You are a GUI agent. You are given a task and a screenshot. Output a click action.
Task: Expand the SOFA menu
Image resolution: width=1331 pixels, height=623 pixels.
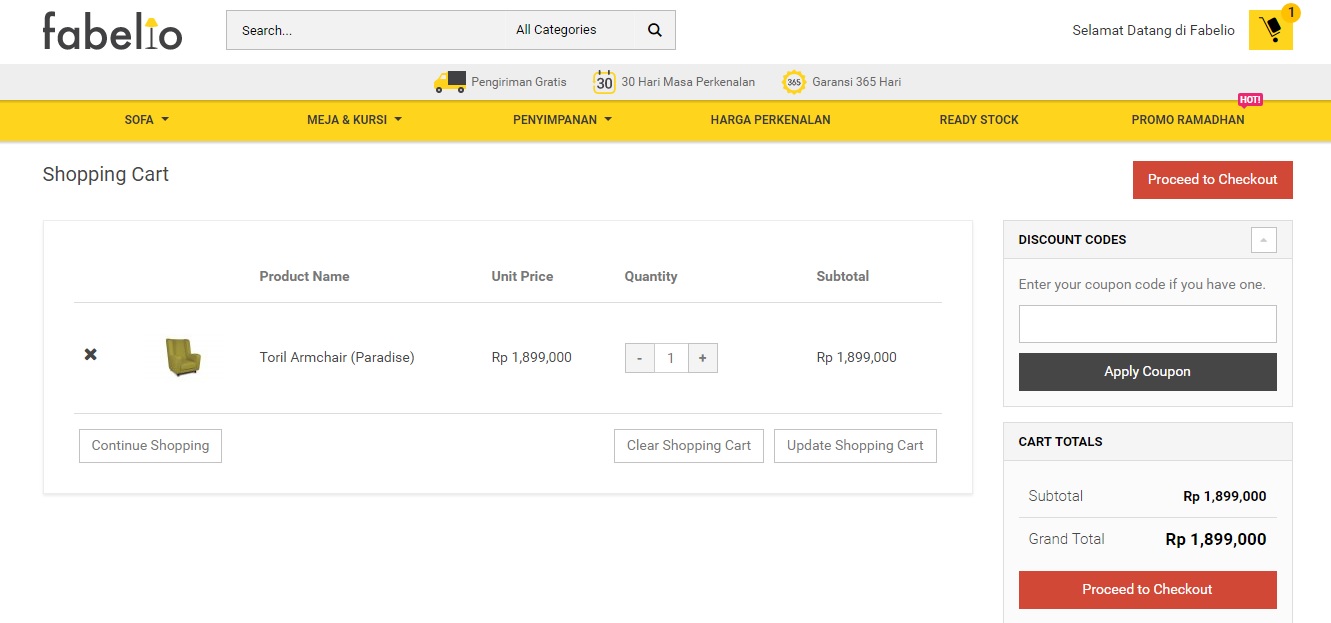click(147, 120)
